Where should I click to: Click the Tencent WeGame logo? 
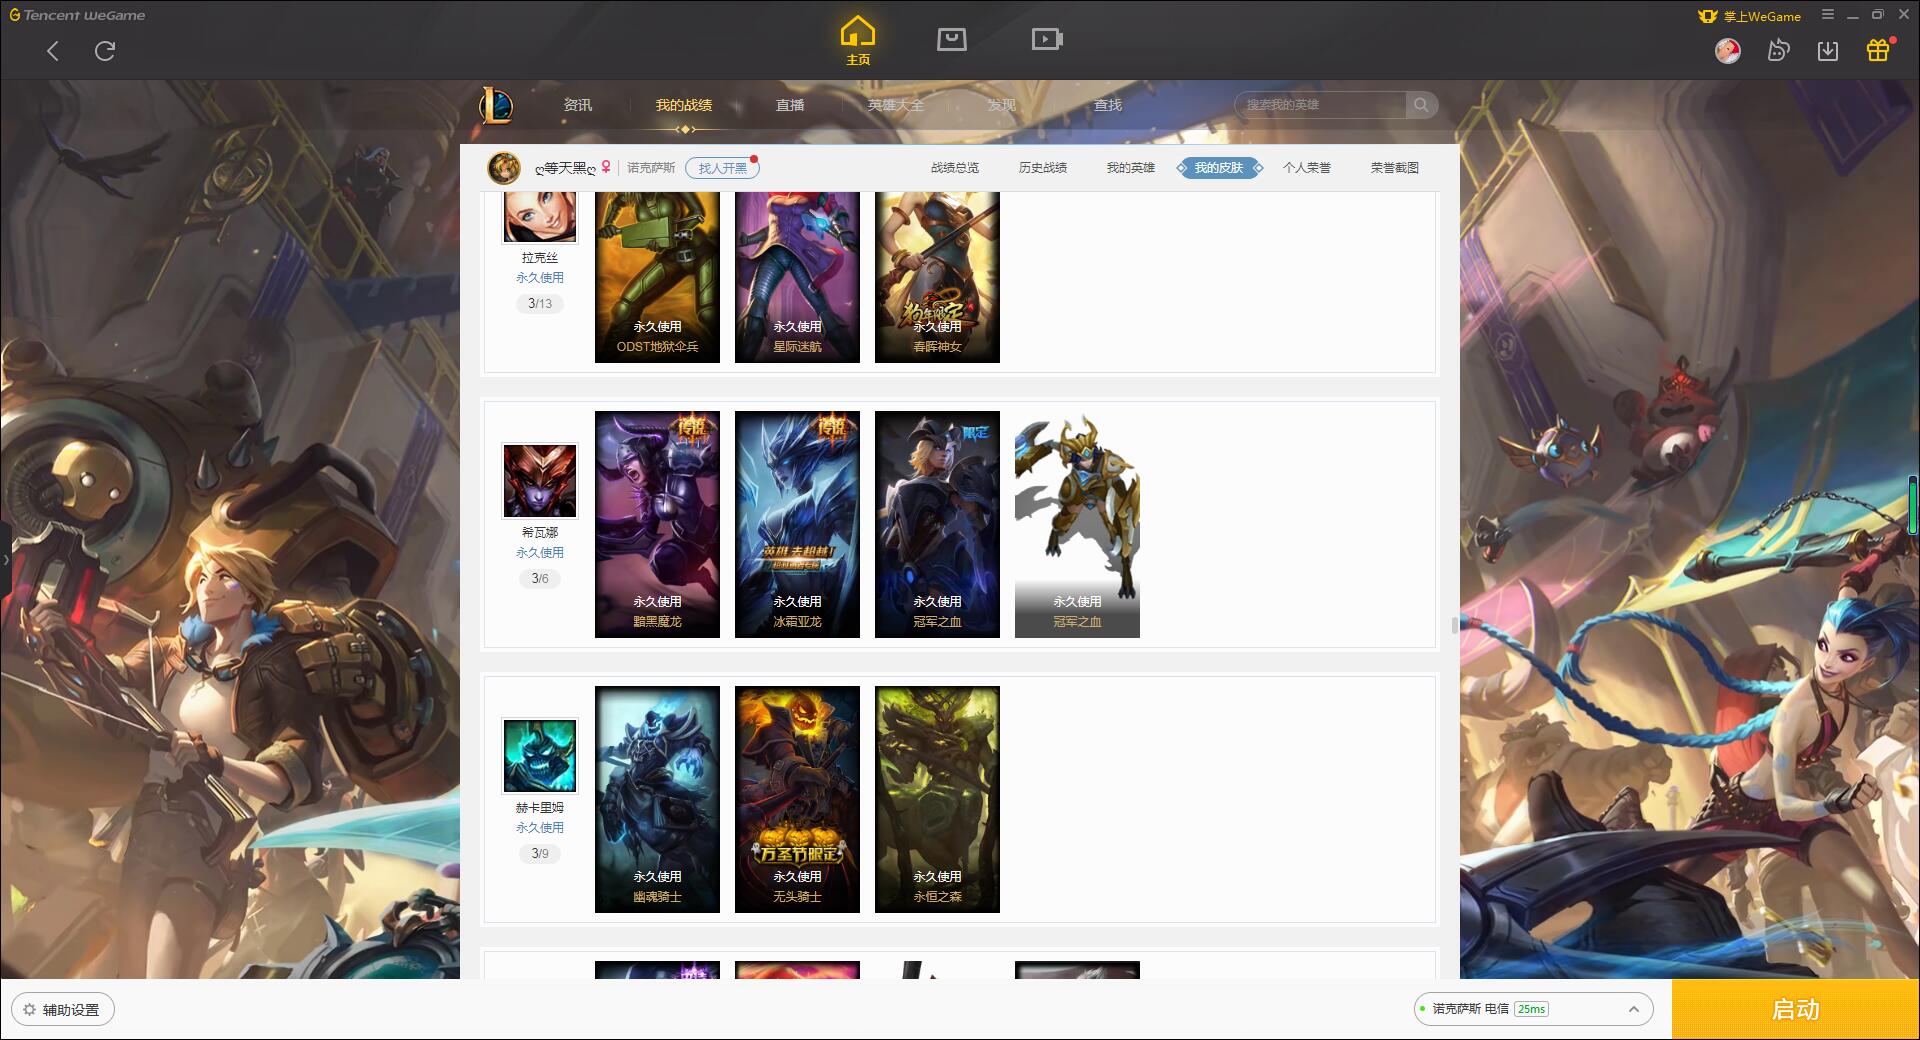77,15
